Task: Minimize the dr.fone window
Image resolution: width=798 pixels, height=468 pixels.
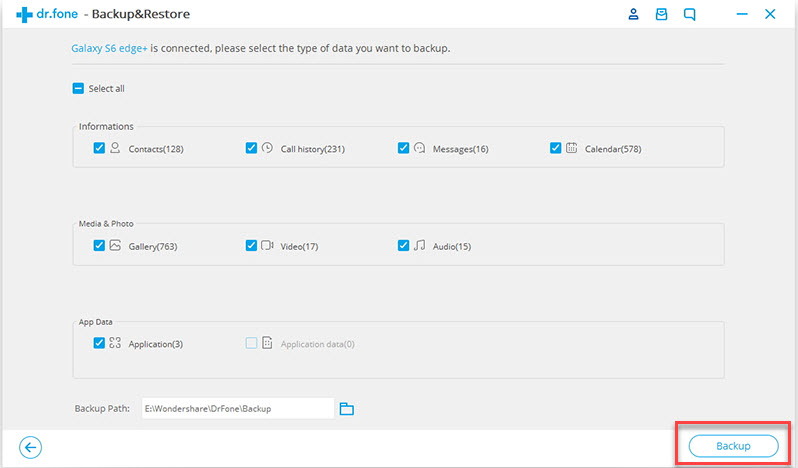Action: pyautogui.click(x=742, y=14)
